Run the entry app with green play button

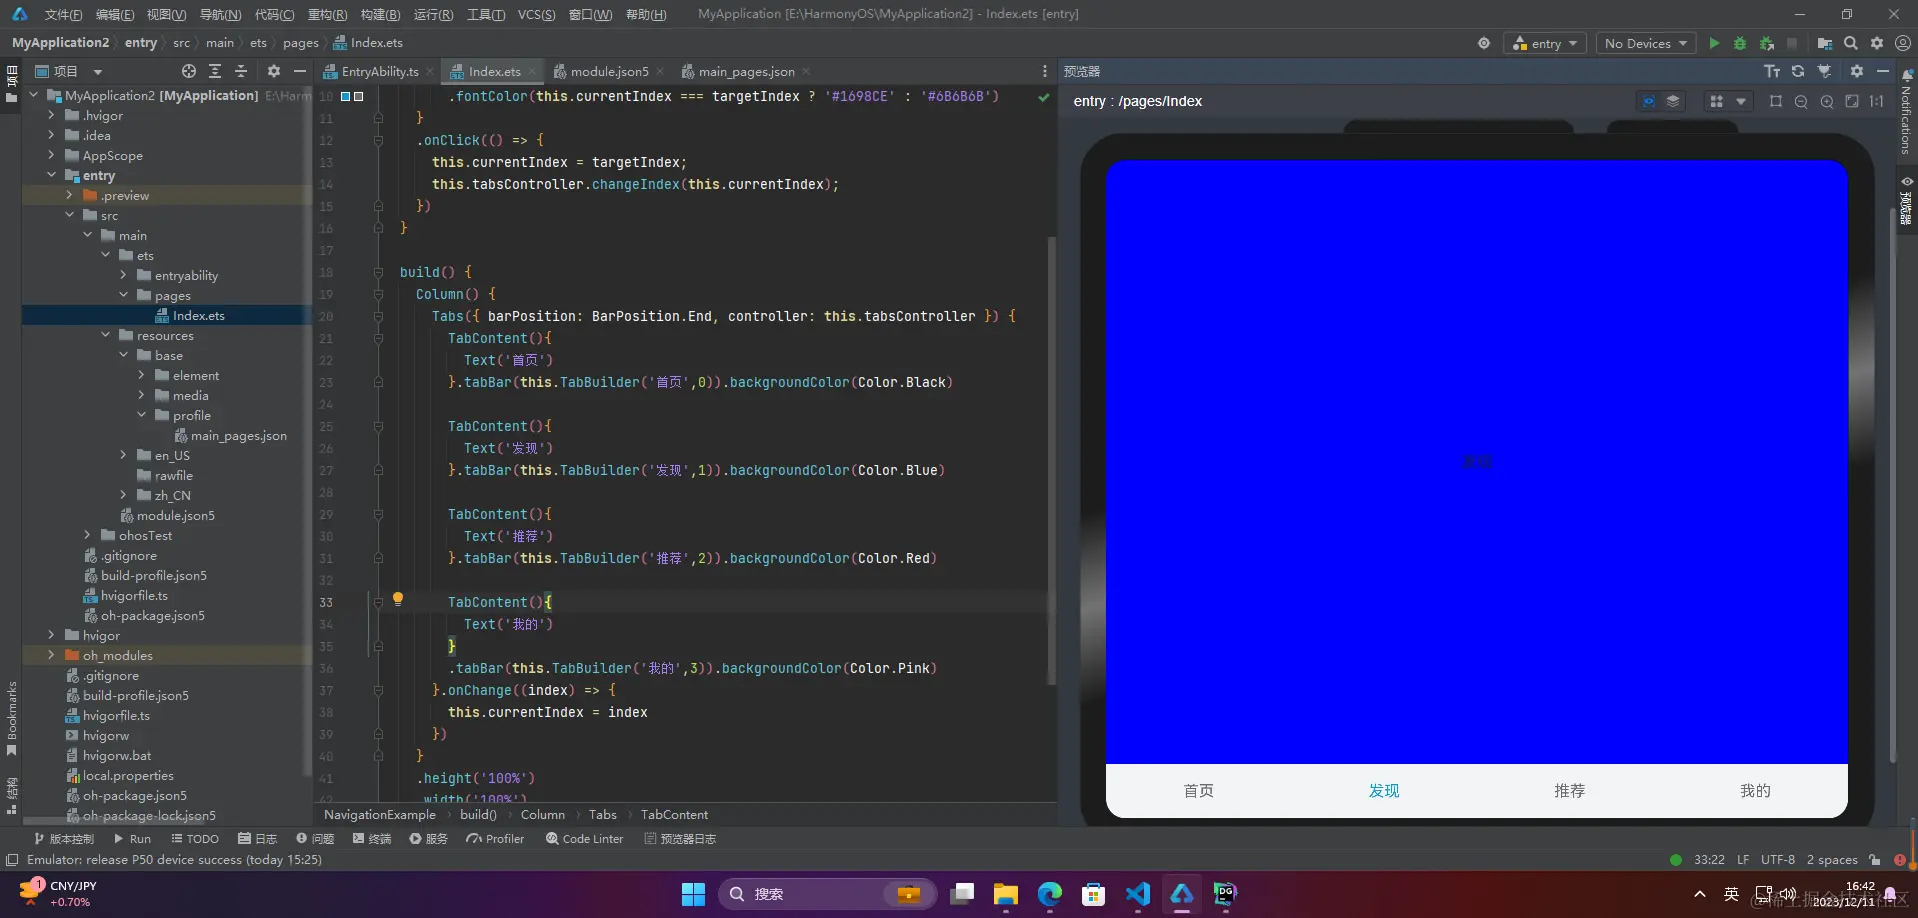(1714, 43)
